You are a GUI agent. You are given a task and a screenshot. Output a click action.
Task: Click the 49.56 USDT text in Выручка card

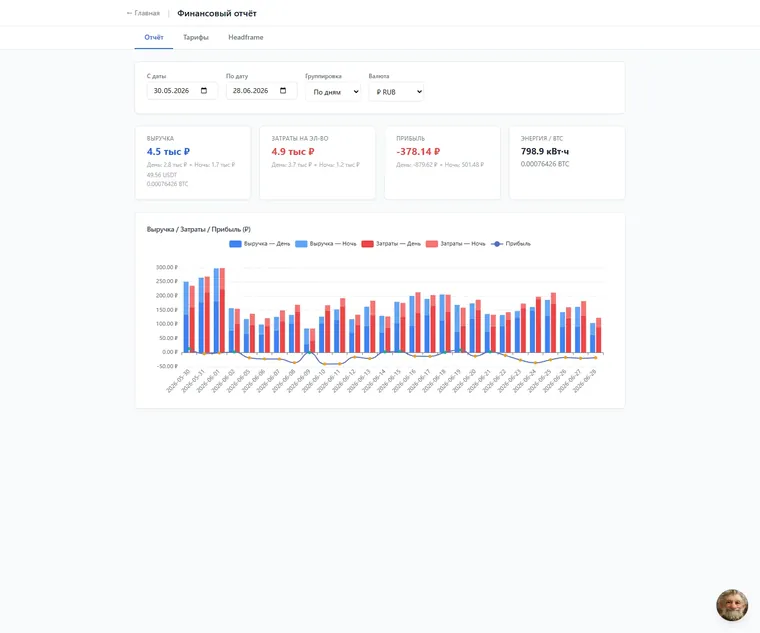point(162,175)
